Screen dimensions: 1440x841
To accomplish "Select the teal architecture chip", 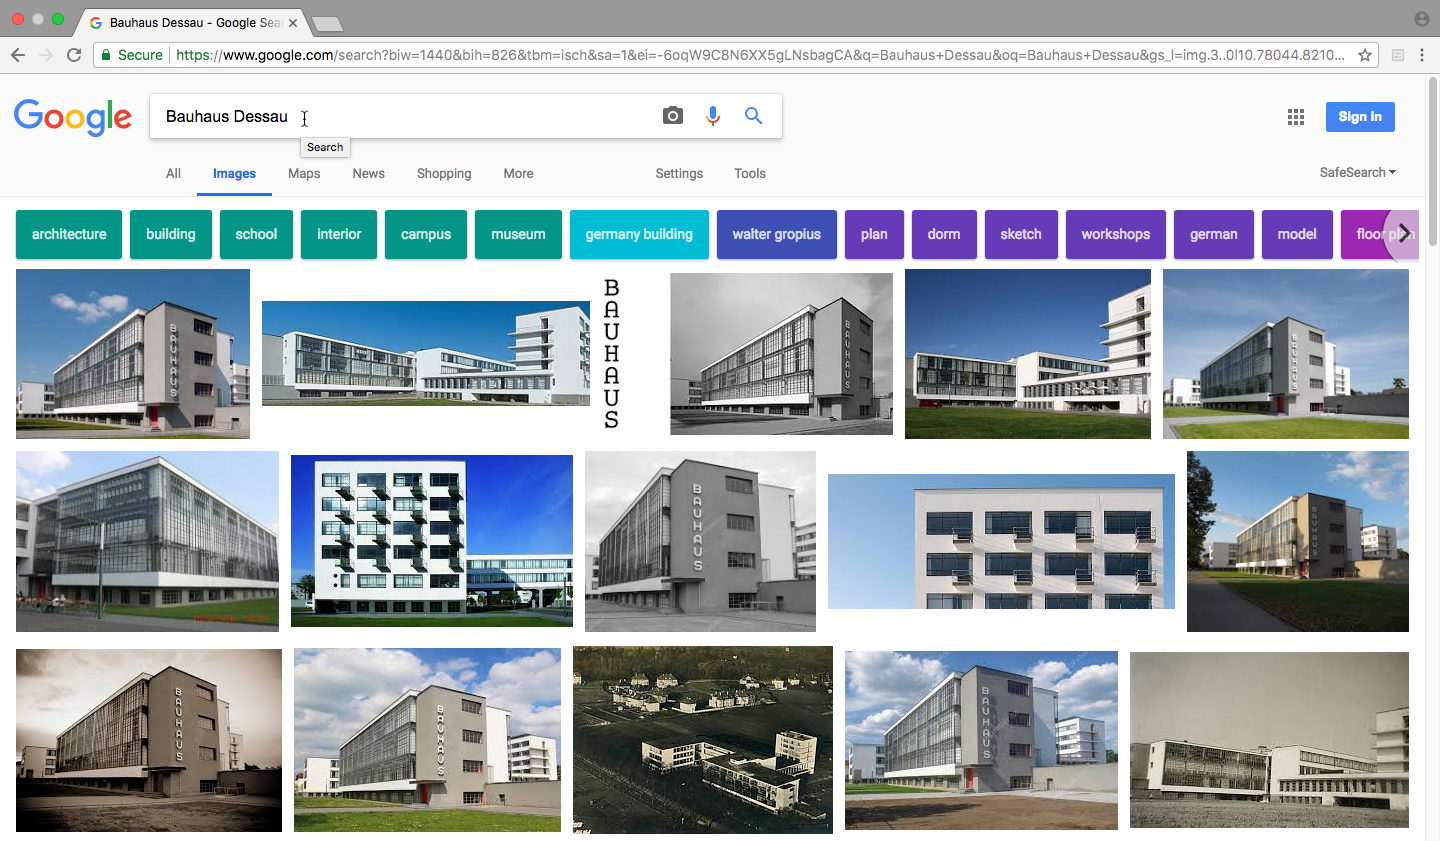I will coord(69,234).
